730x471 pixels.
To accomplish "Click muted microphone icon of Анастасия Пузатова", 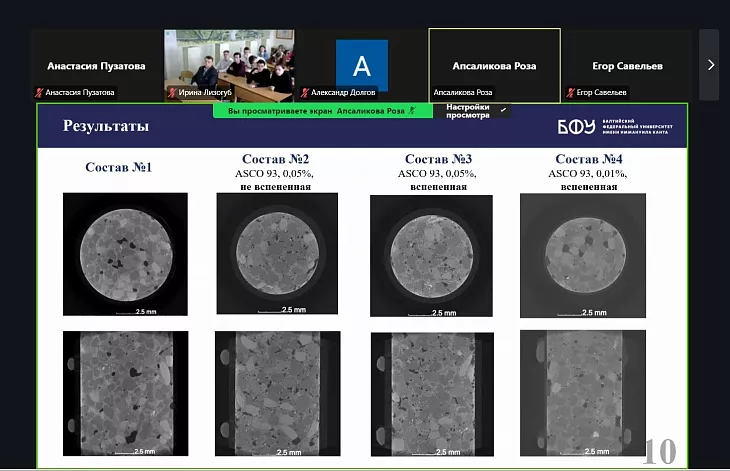I will [39, 92].
